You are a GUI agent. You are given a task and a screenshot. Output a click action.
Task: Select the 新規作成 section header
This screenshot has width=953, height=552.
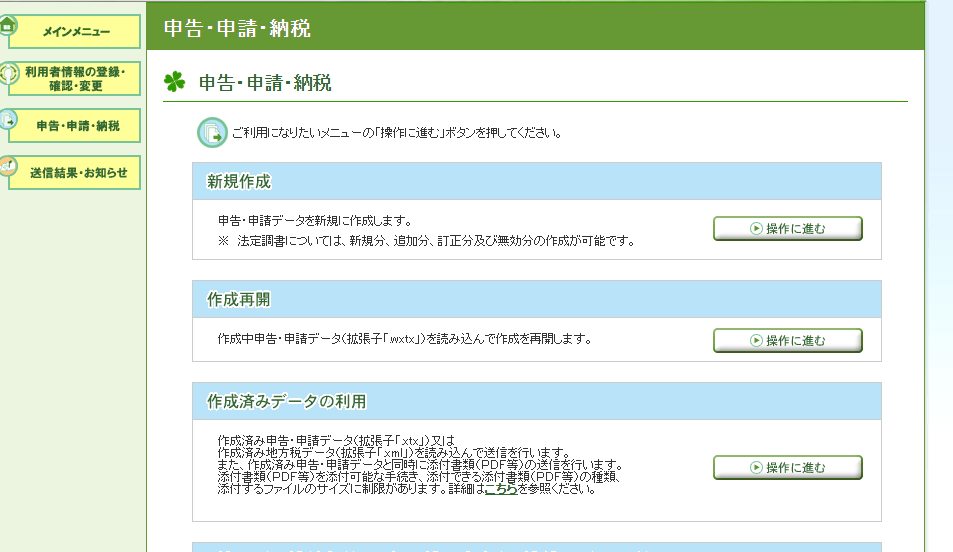(536, 182)
